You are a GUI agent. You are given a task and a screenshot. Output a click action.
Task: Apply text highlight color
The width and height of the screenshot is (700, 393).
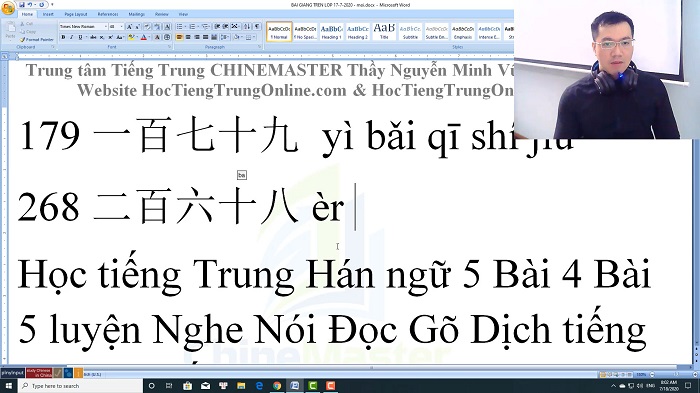131,37
